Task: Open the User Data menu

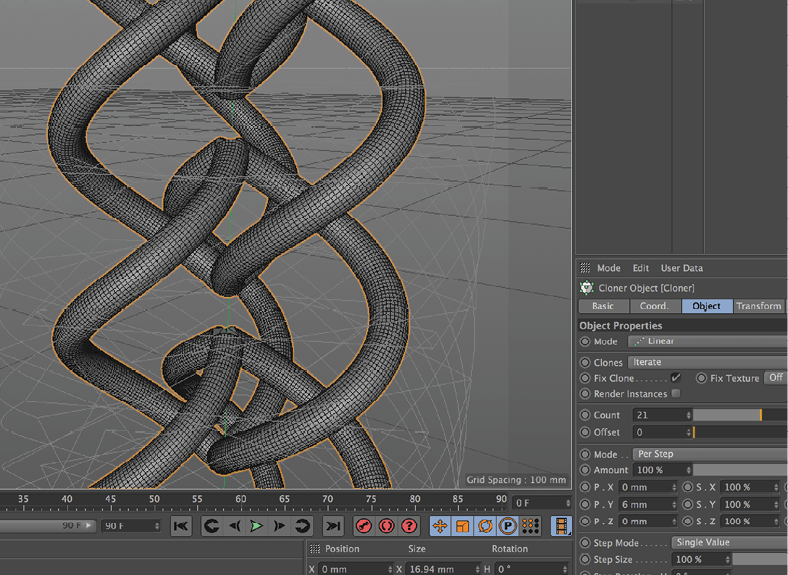Action: [682, 268]
